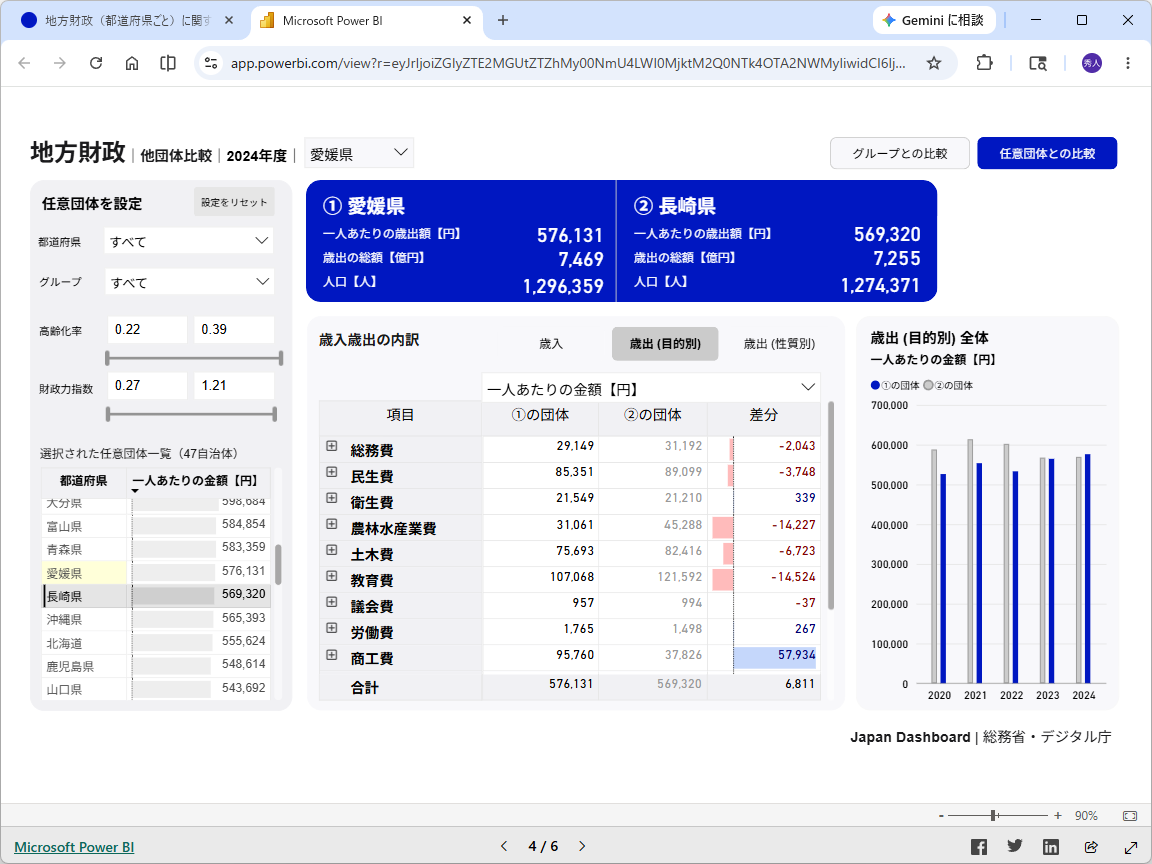
Task: Edit 高齢化率 minimum value 0.22
Action: [148, 329]
